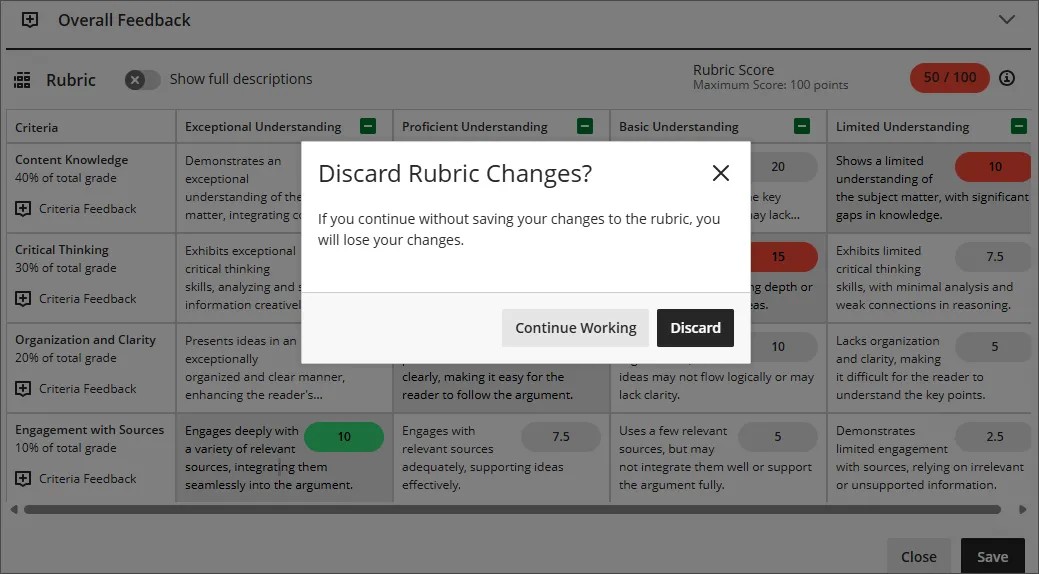Expand the Overall Feedback chevron

point(1006,19)
